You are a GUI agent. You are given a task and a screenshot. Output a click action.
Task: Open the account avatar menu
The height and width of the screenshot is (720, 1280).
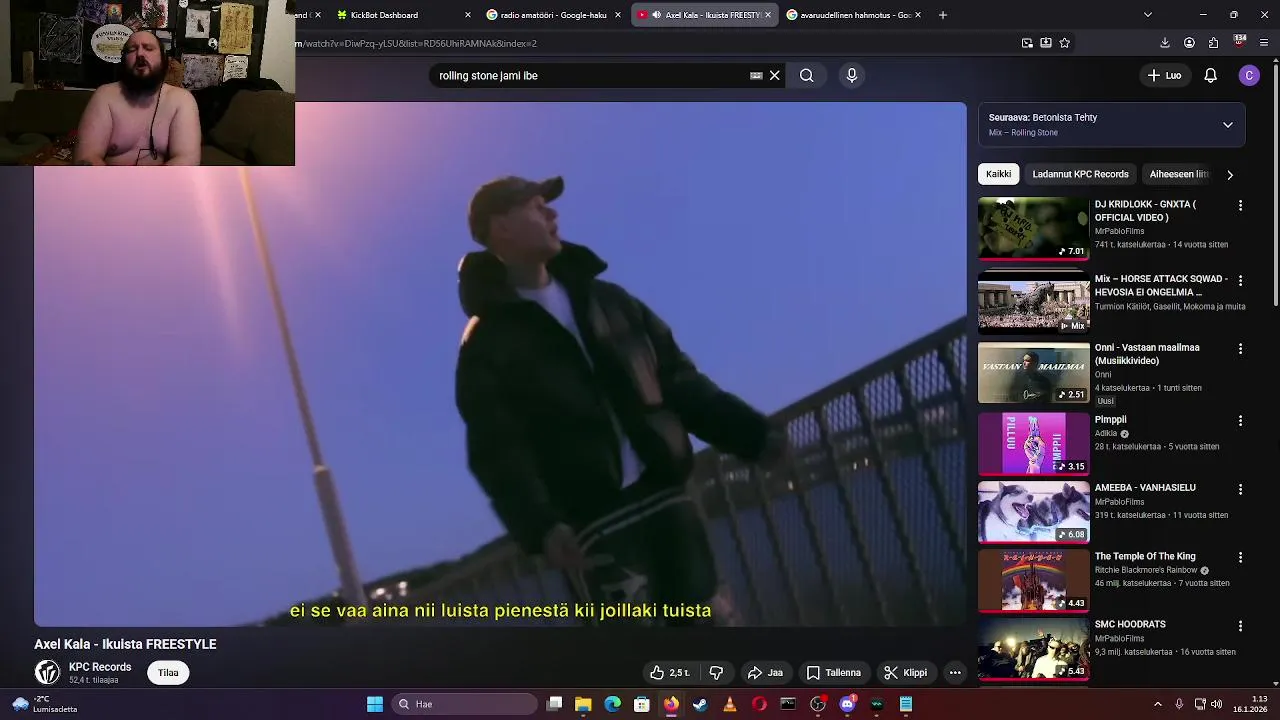point(1249,75)
